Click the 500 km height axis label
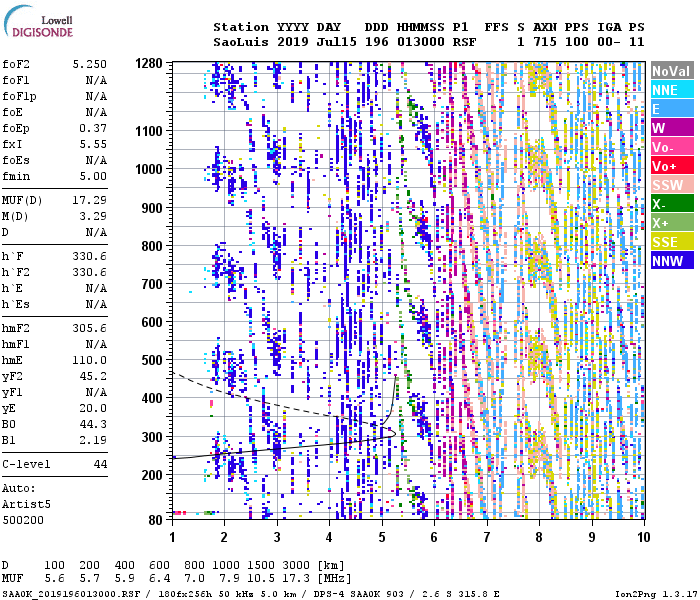Screen dimensions: 700x600 (152, 360)
